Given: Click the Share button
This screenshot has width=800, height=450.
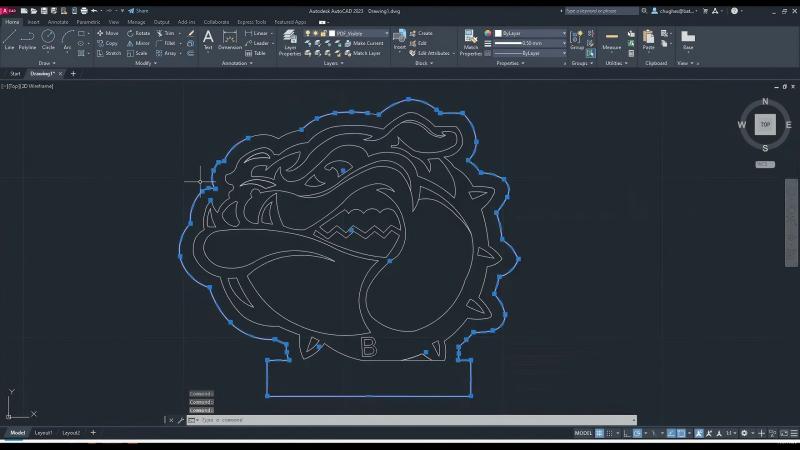Looking at the screenshot, I should [138, 11].
